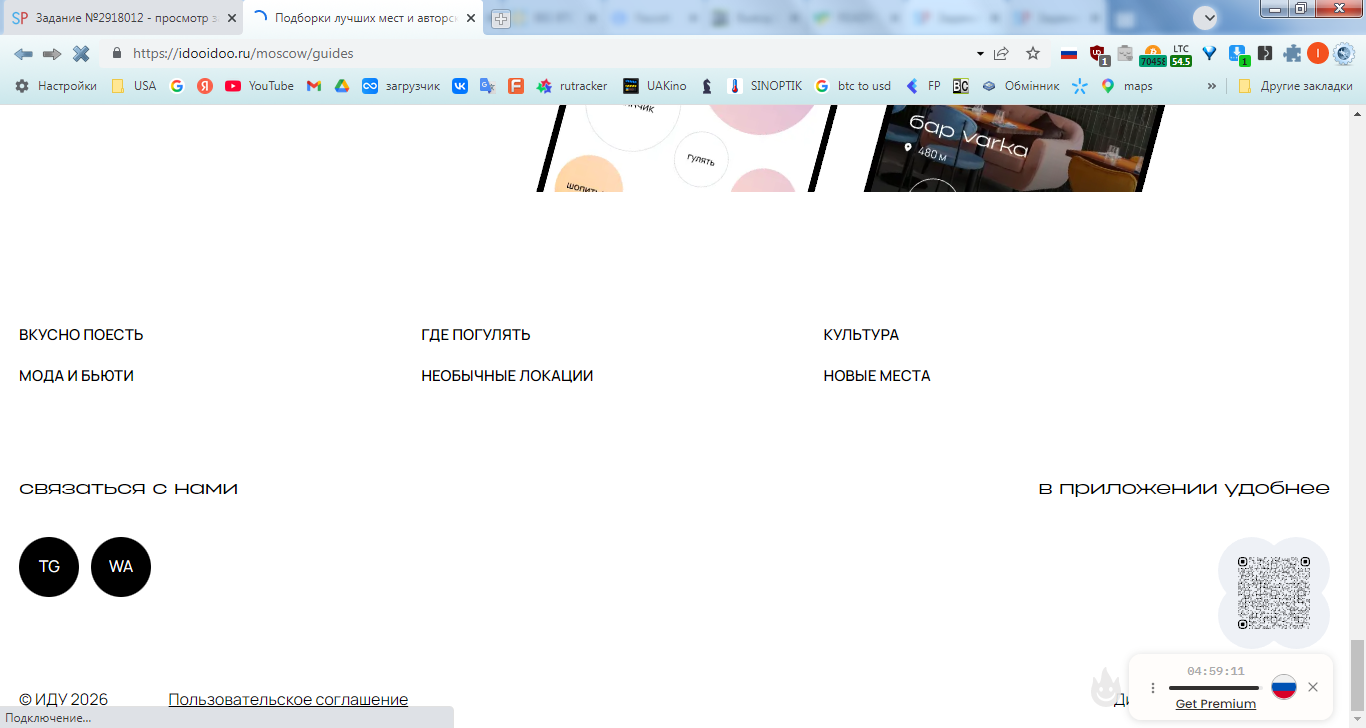Close the Подборки лучших мест tab
1366x728 pixels.
(471, 18)
